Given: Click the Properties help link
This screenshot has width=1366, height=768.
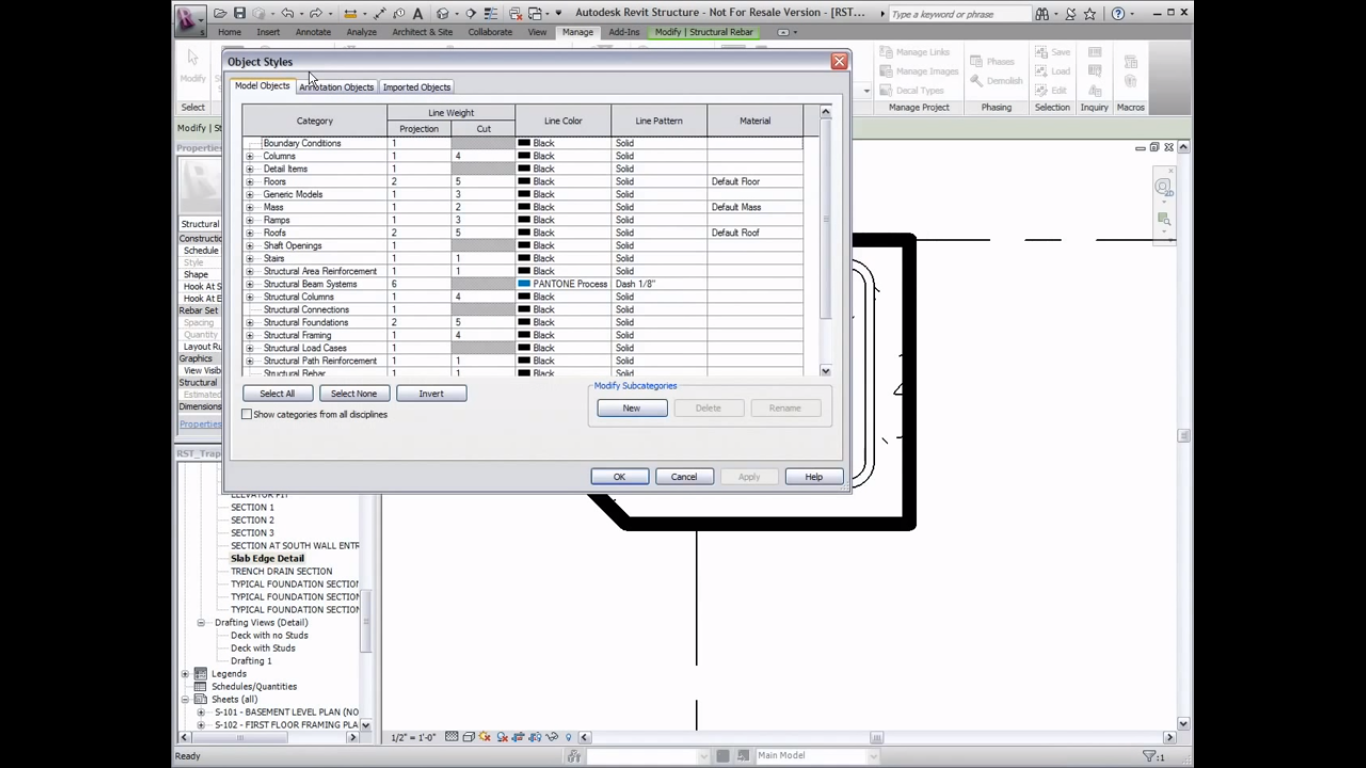Looking at the screenshot, I should pos(200,424).
